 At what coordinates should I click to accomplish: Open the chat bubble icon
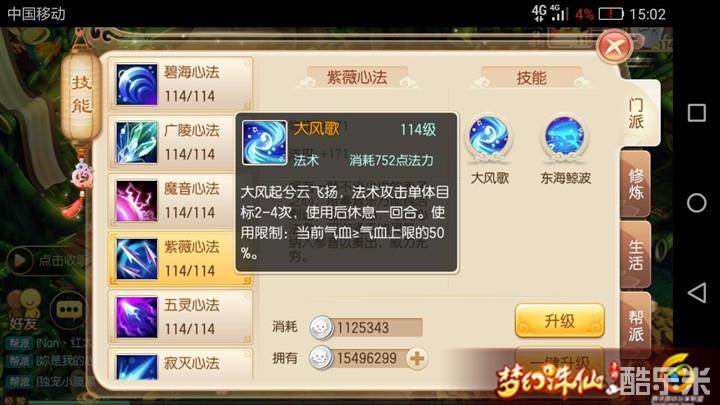tap(68, 310)
